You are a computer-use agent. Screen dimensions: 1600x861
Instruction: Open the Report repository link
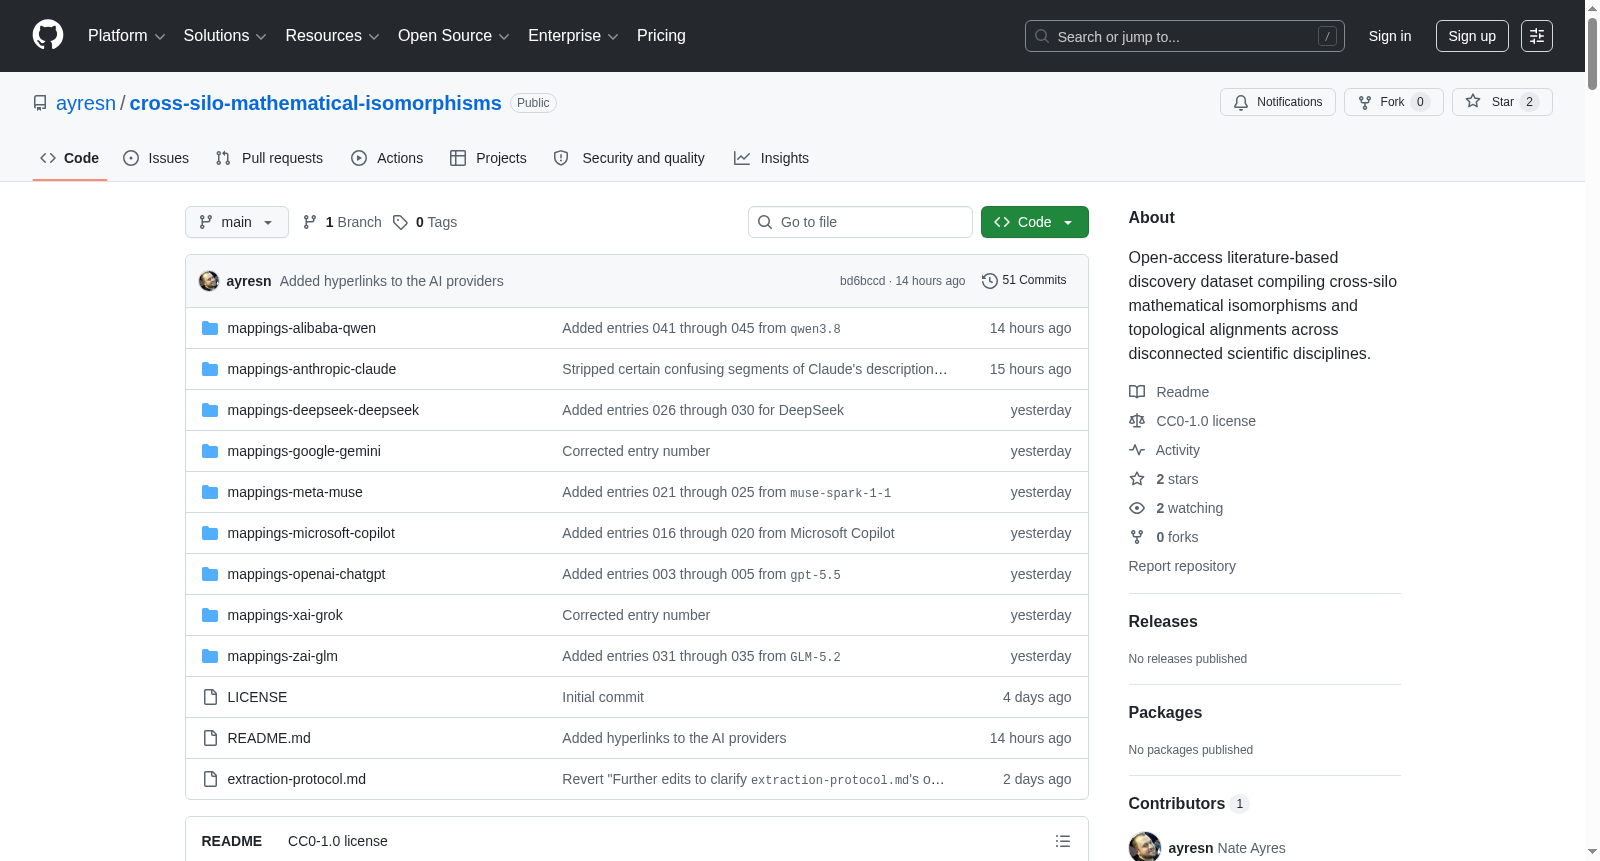click(1182, 566)
